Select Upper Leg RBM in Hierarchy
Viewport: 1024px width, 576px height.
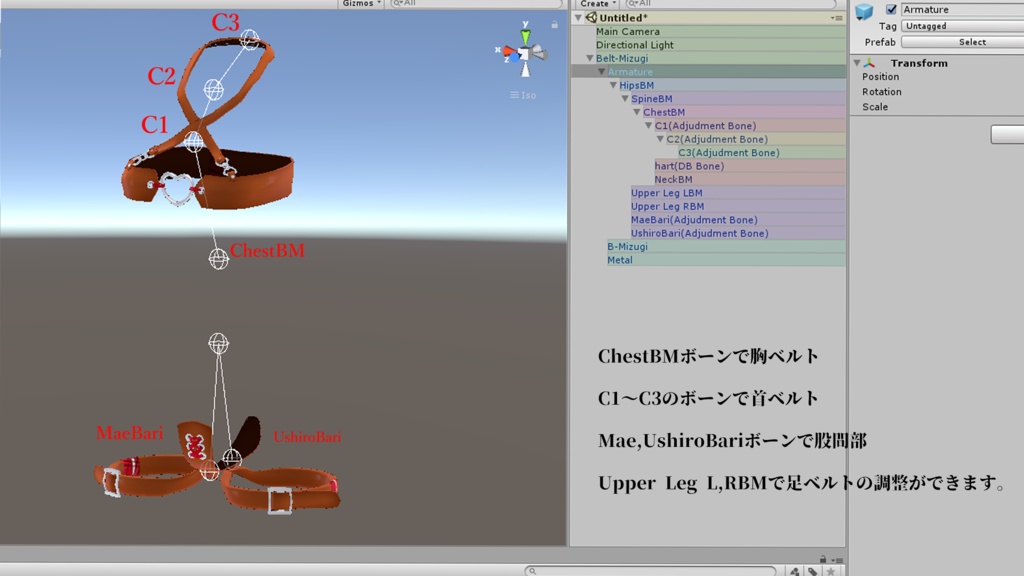click(x=667, y=206)
